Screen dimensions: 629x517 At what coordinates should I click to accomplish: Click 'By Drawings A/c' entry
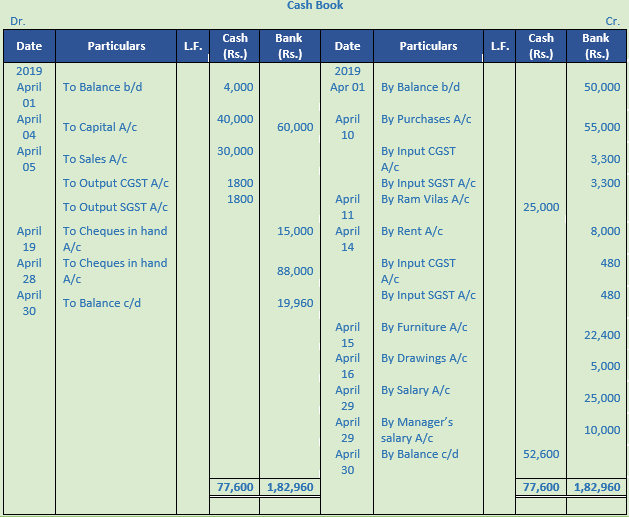[424, 358]
